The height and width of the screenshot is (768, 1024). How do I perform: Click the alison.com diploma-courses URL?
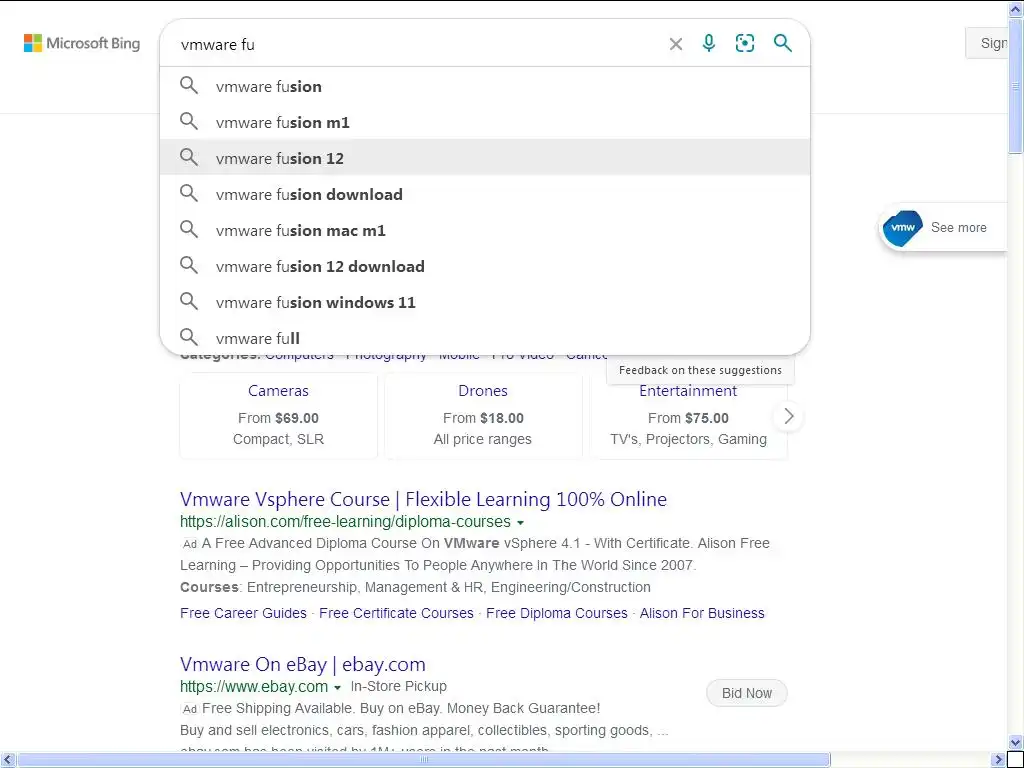[345, 521]
